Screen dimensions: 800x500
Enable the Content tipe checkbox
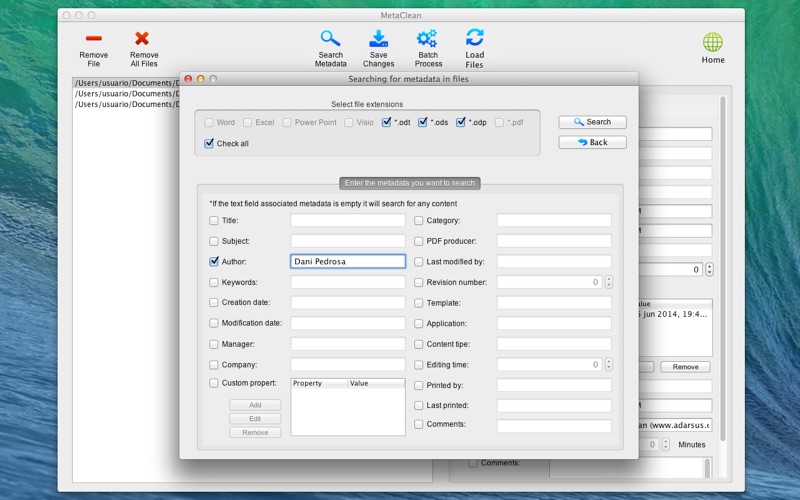(x=418, y=344)
